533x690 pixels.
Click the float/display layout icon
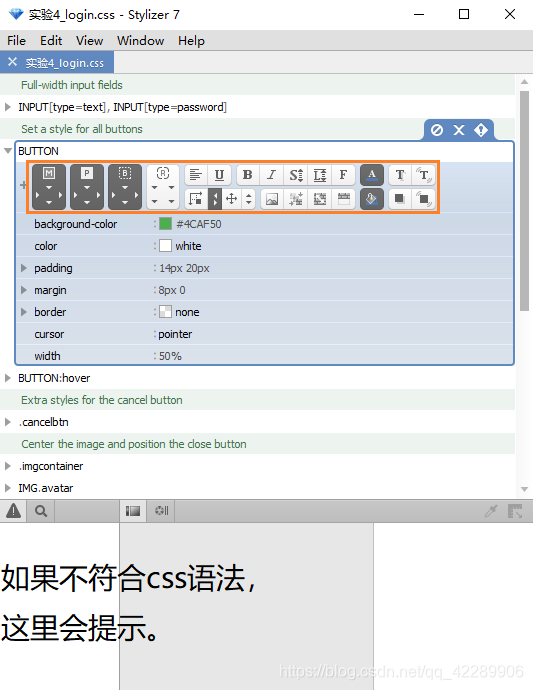coord(195,199)
